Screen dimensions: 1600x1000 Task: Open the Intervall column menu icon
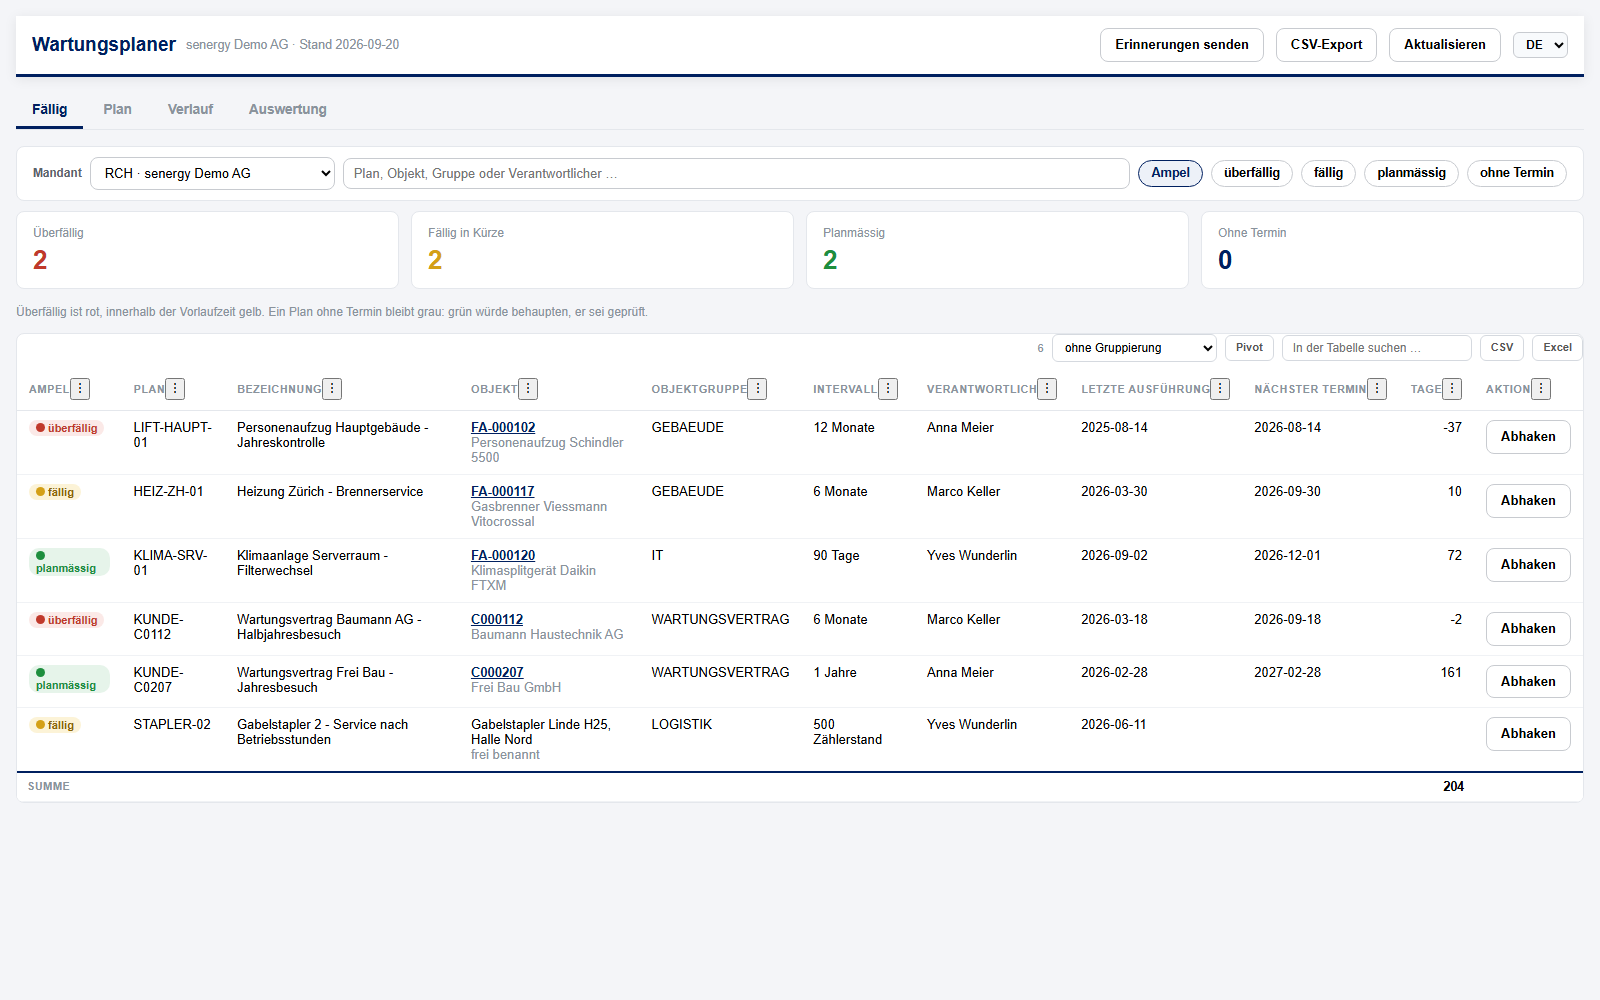(x=888, y=389)
